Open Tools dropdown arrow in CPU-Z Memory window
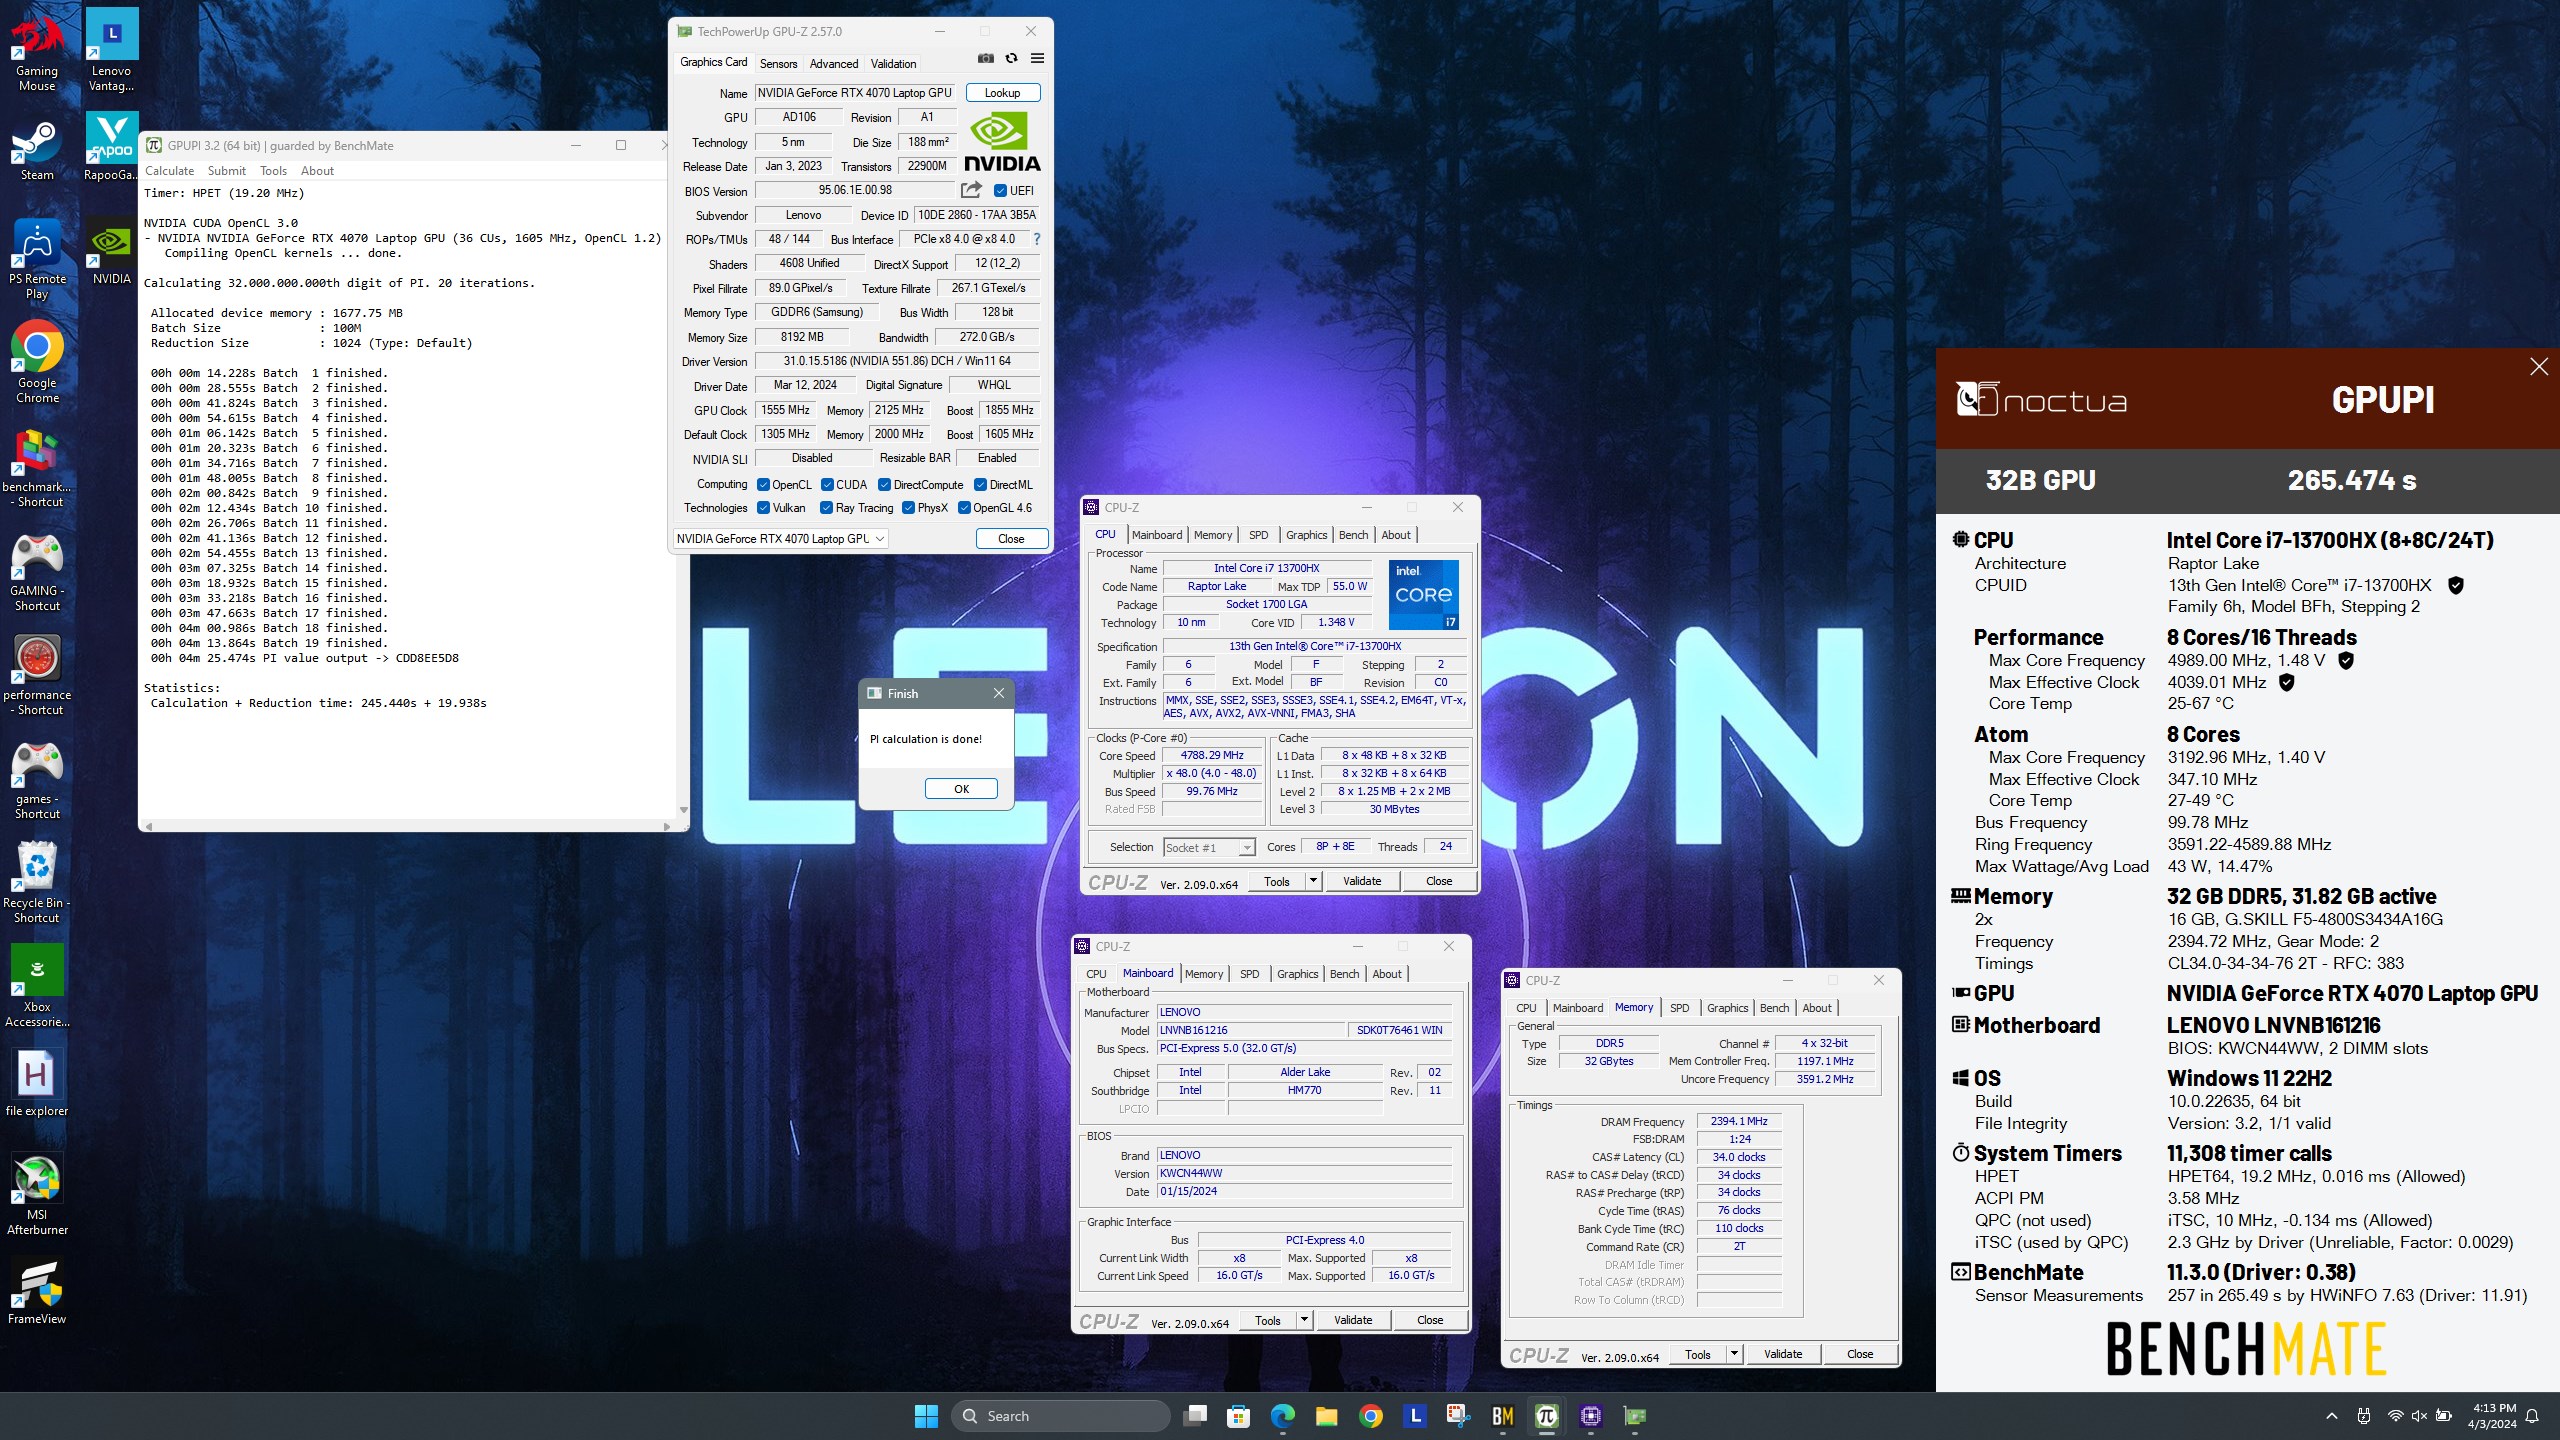The width and height of the screenshot is (2560, 1440). coord(1734,1354)
